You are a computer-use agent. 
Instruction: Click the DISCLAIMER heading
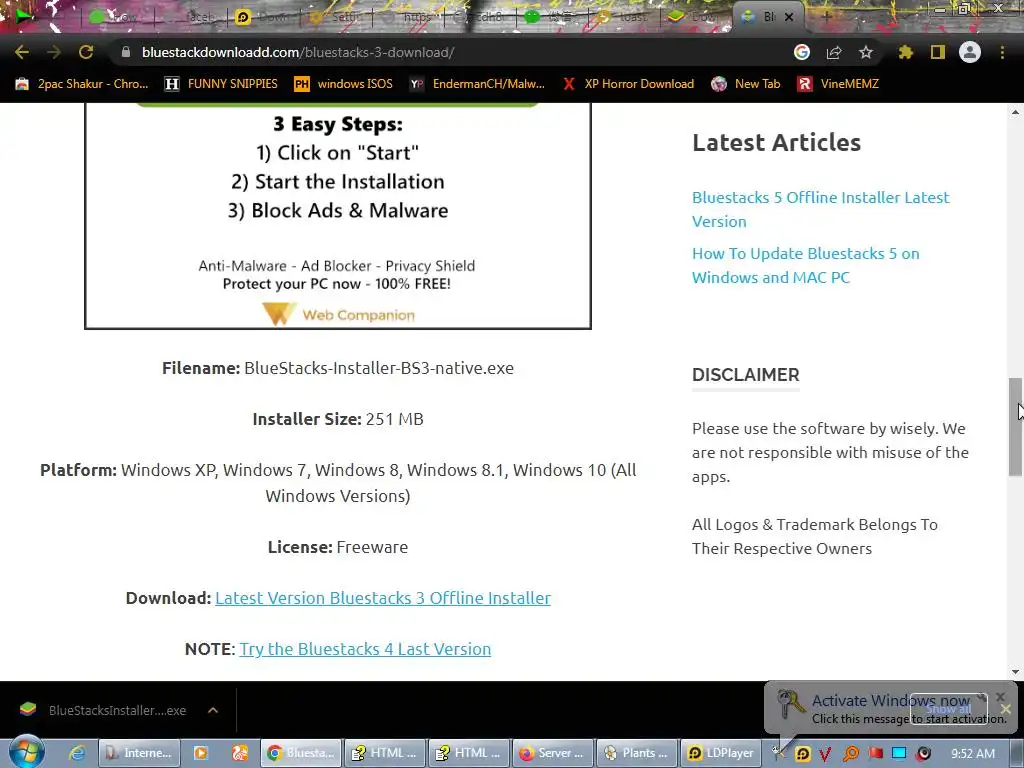[x=745, y=375]
